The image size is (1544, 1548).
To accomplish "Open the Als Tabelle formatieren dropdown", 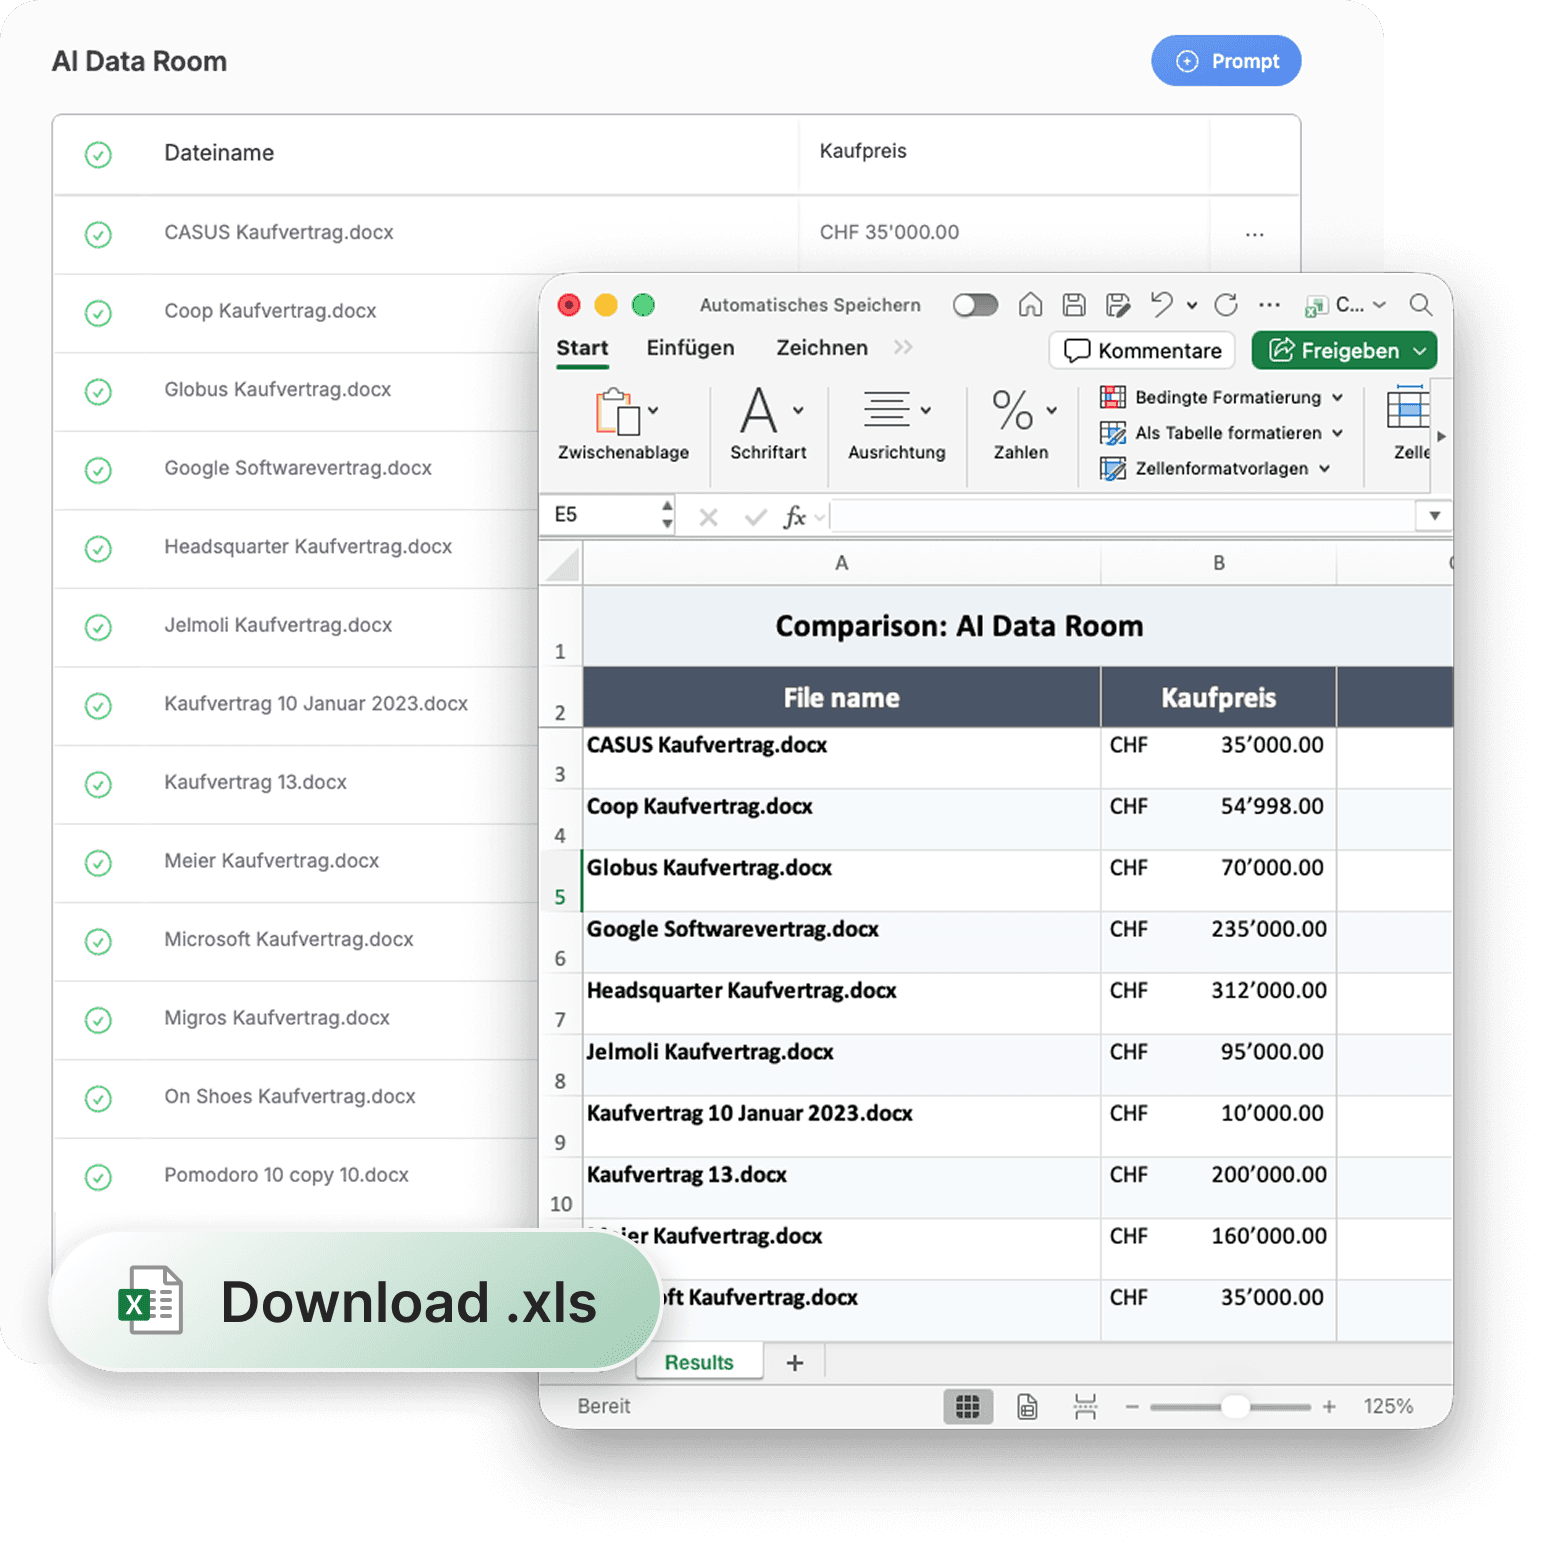I will 1221,433.
